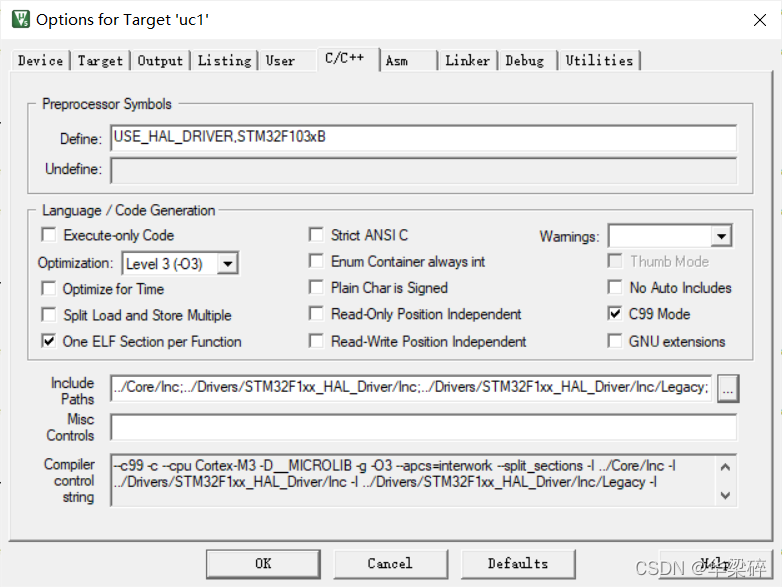Reset options with Defaults button
782x587 pixels.
518,564
